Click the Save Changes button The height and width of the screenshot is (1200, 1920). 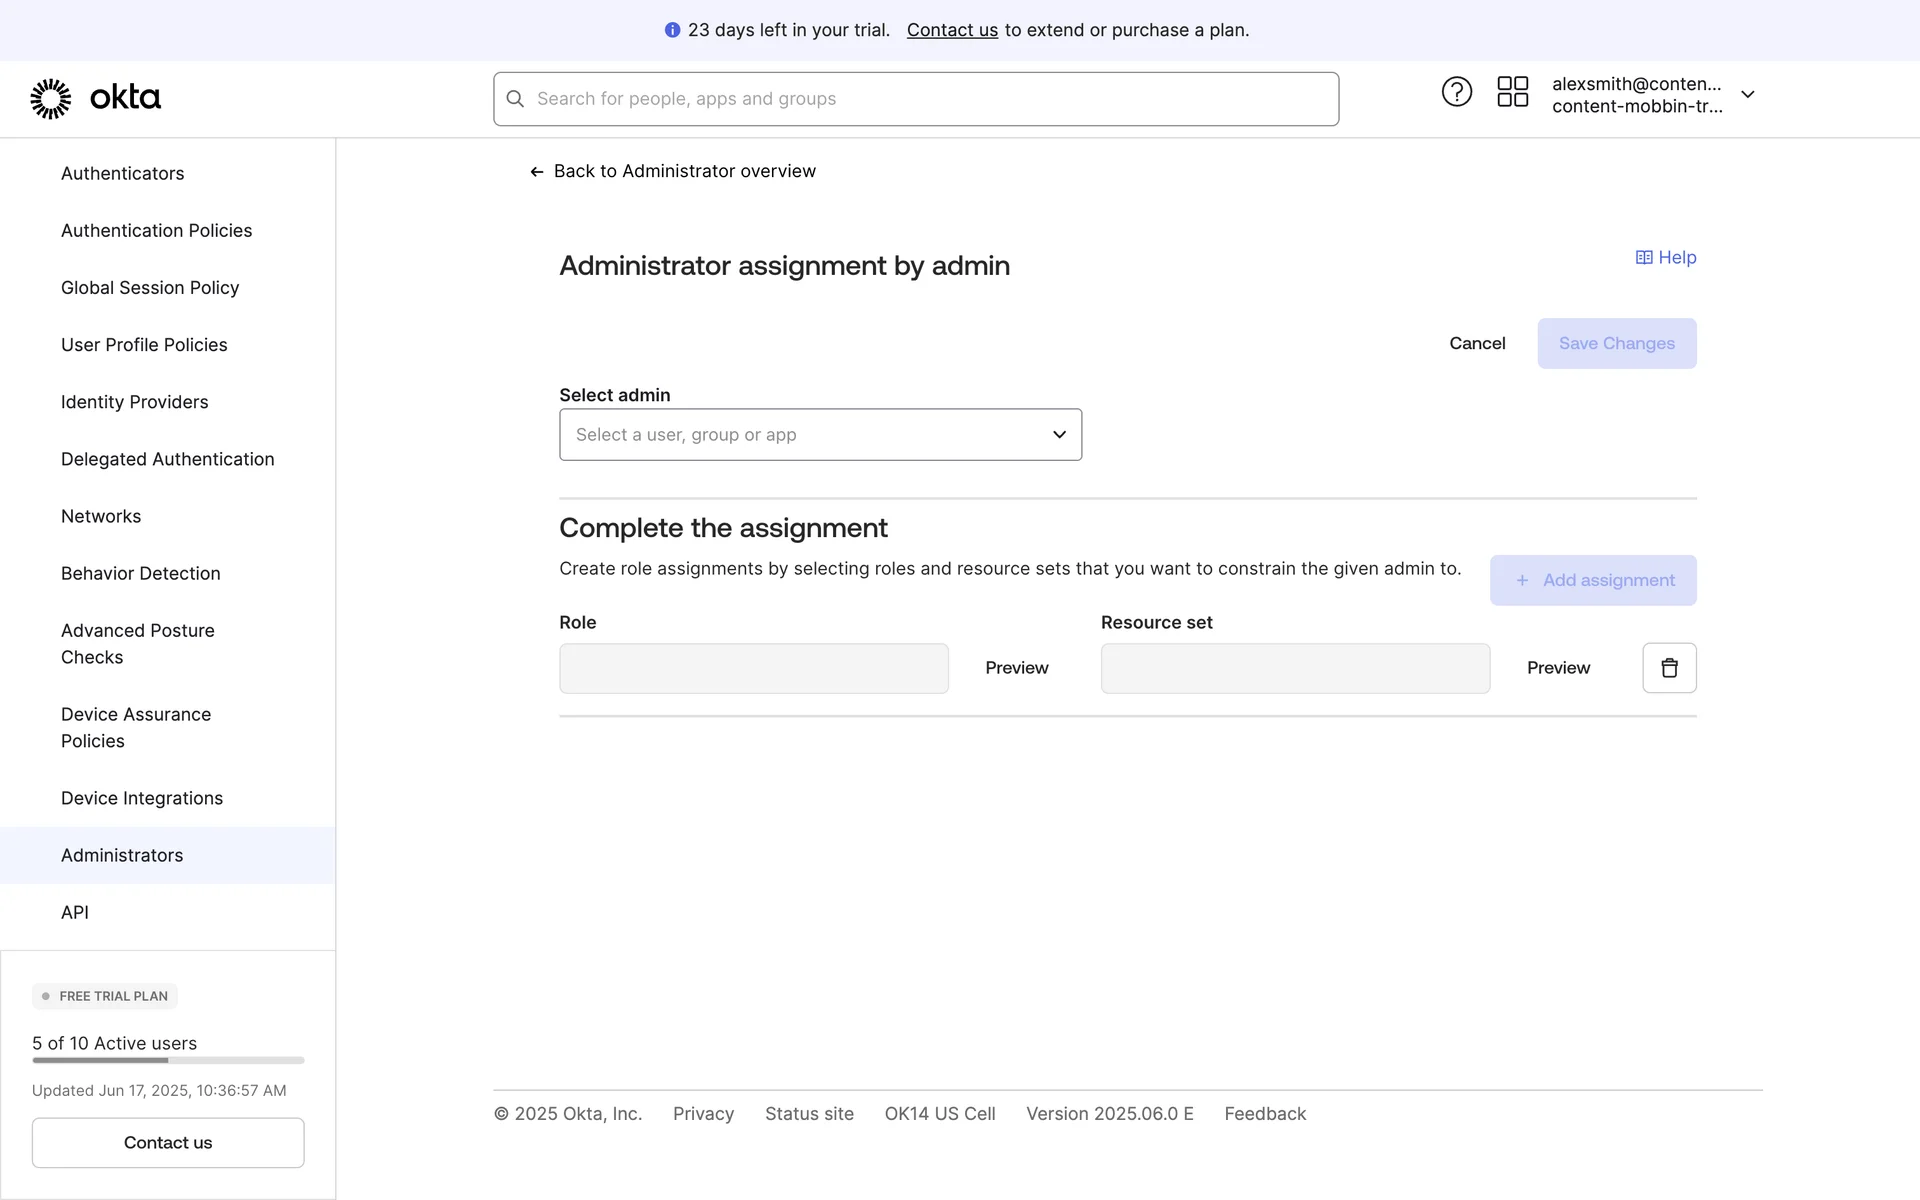[x=1616, y=344]
